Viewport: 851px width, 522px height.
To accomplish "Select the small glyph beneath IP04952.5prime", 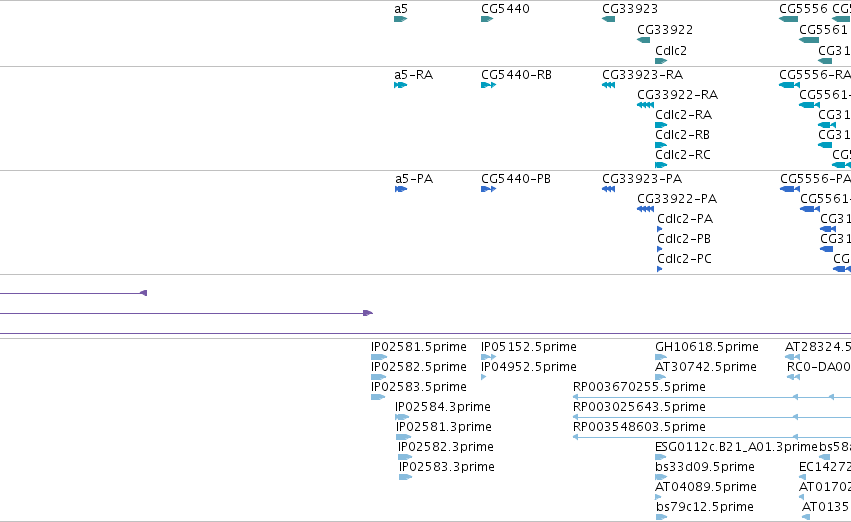I will tap(483, 377).
